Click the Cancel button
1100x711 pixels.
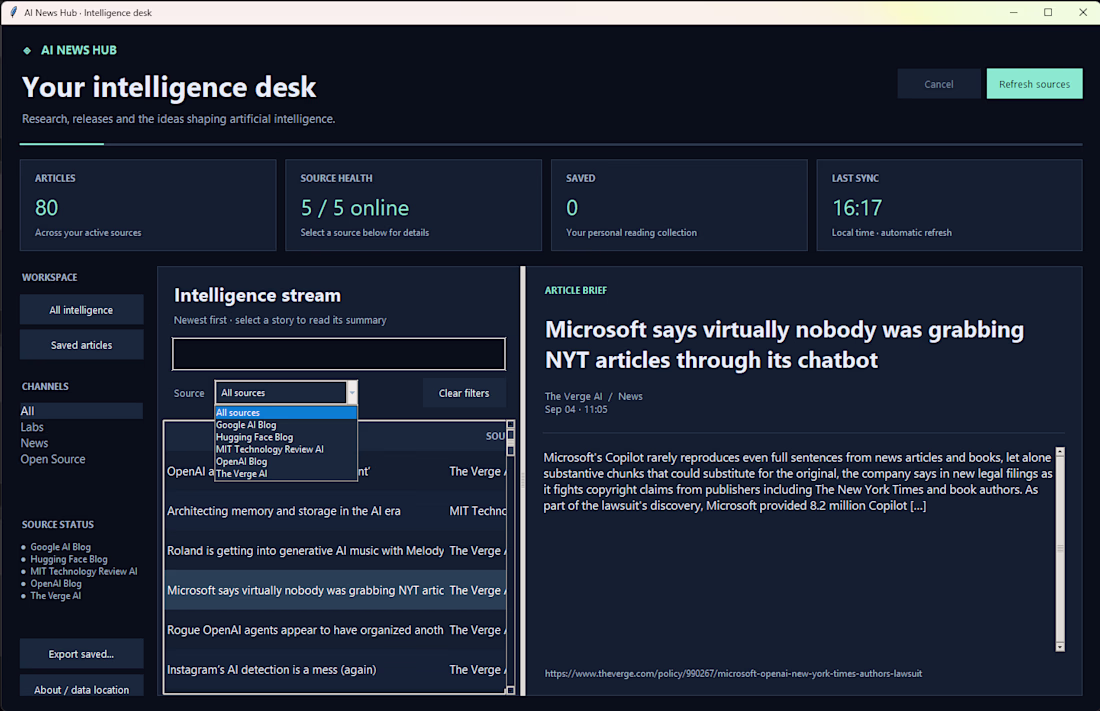[x=939, y=84]
